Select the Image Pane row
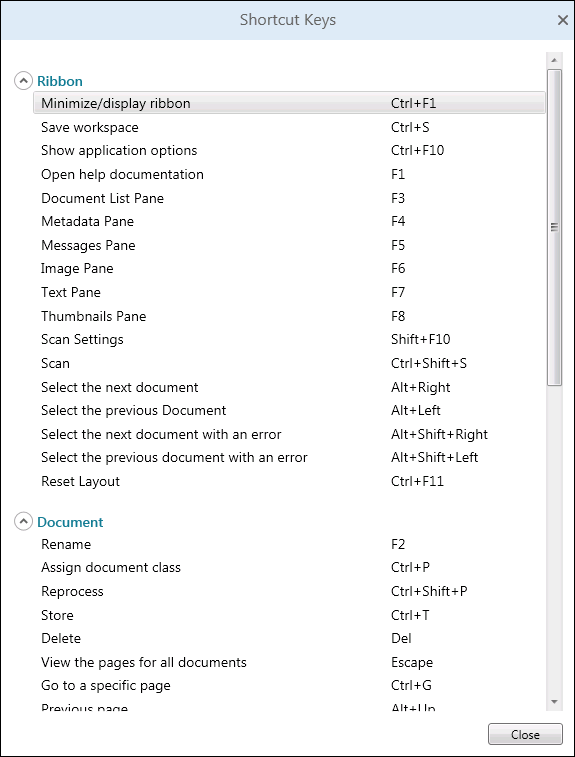The width and height of the screenshot is (575, 757). 289,268
